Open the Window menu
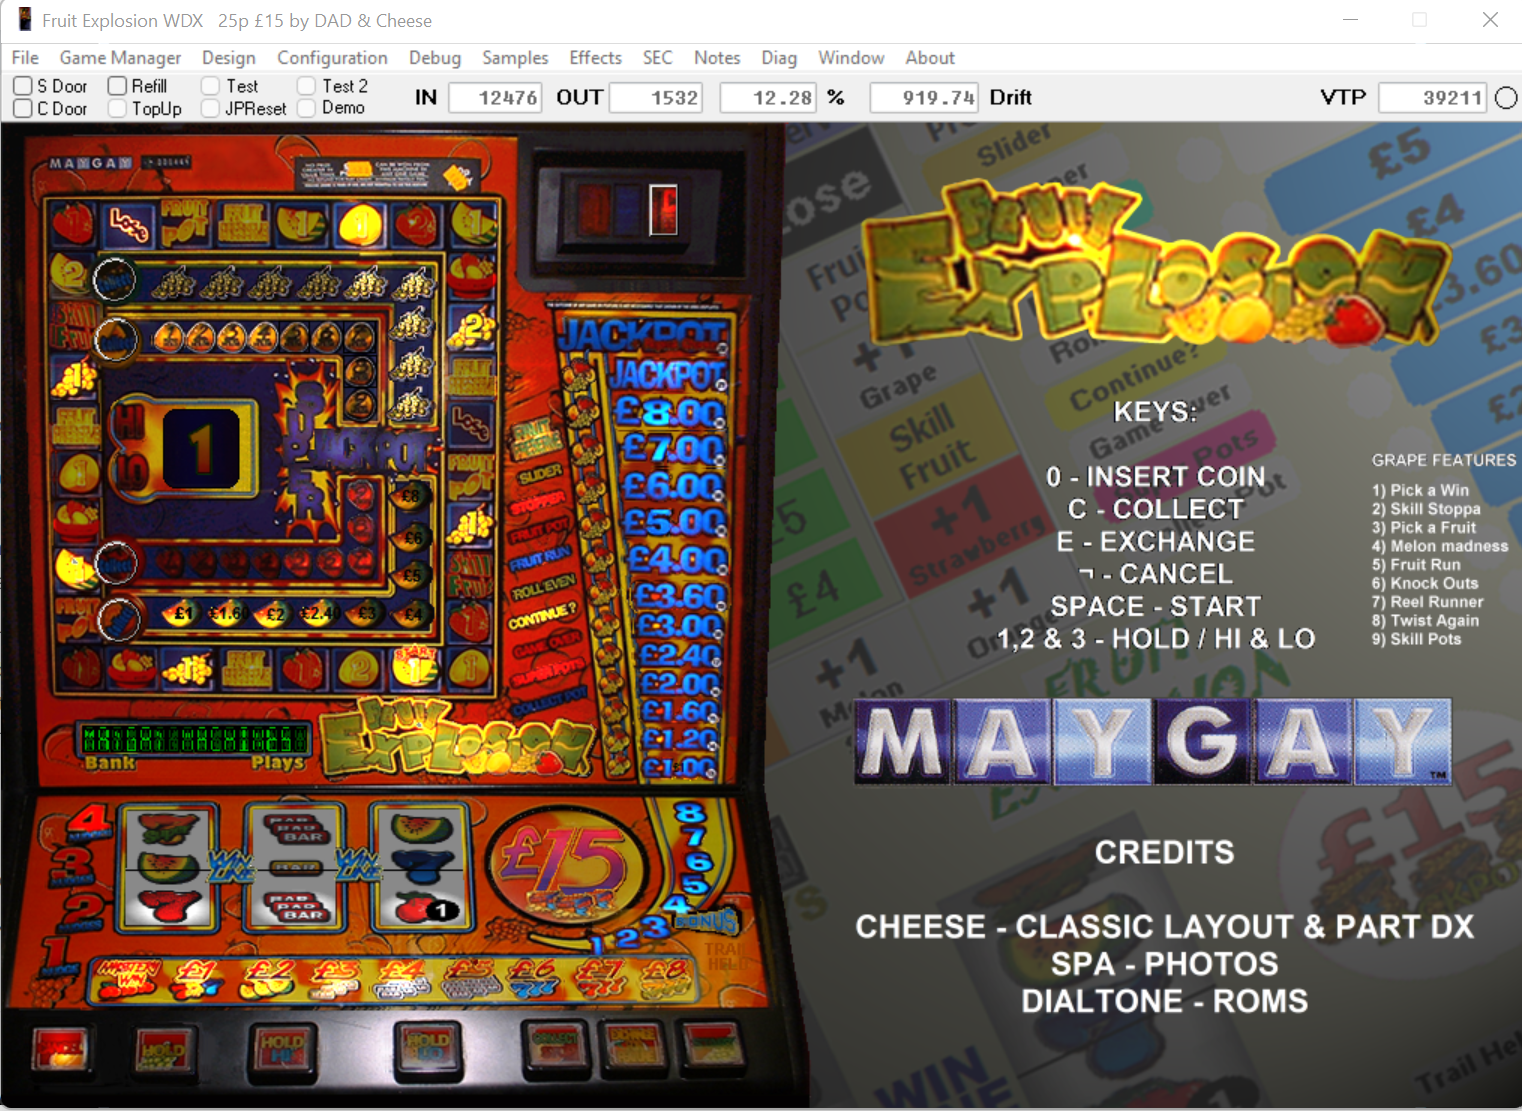 tap(851, 57)
